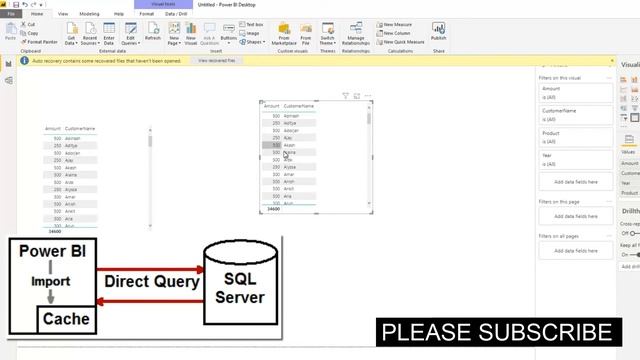Open the Buttons dropdown
The image size is (640, 360).
tap(229, 33)
